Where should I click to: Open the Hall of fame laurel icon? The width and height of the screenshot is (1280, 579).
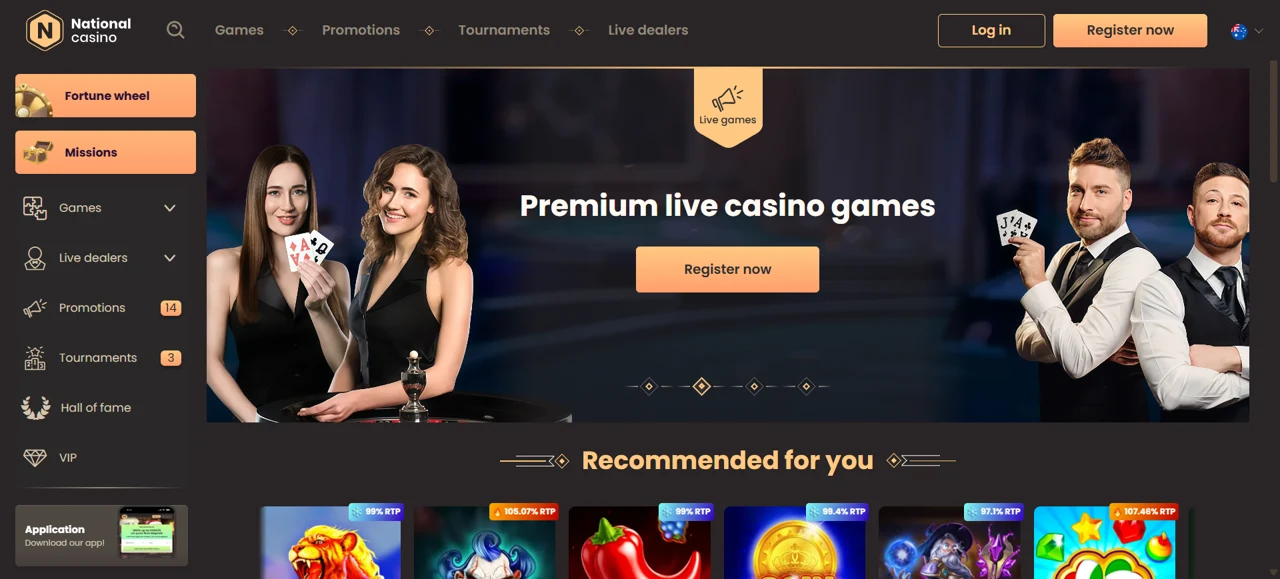pos(35,407)
